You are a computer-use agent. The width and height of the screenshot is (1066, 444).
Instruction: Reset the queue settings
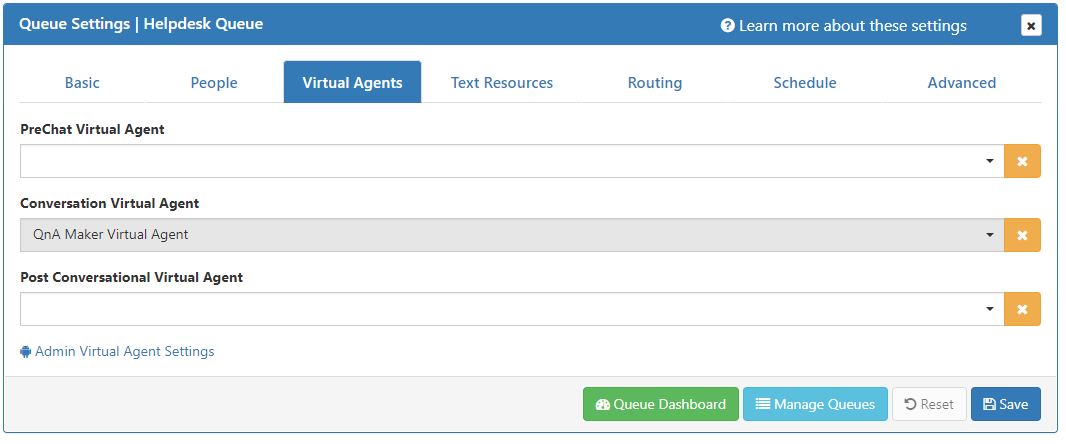[929, 404]
